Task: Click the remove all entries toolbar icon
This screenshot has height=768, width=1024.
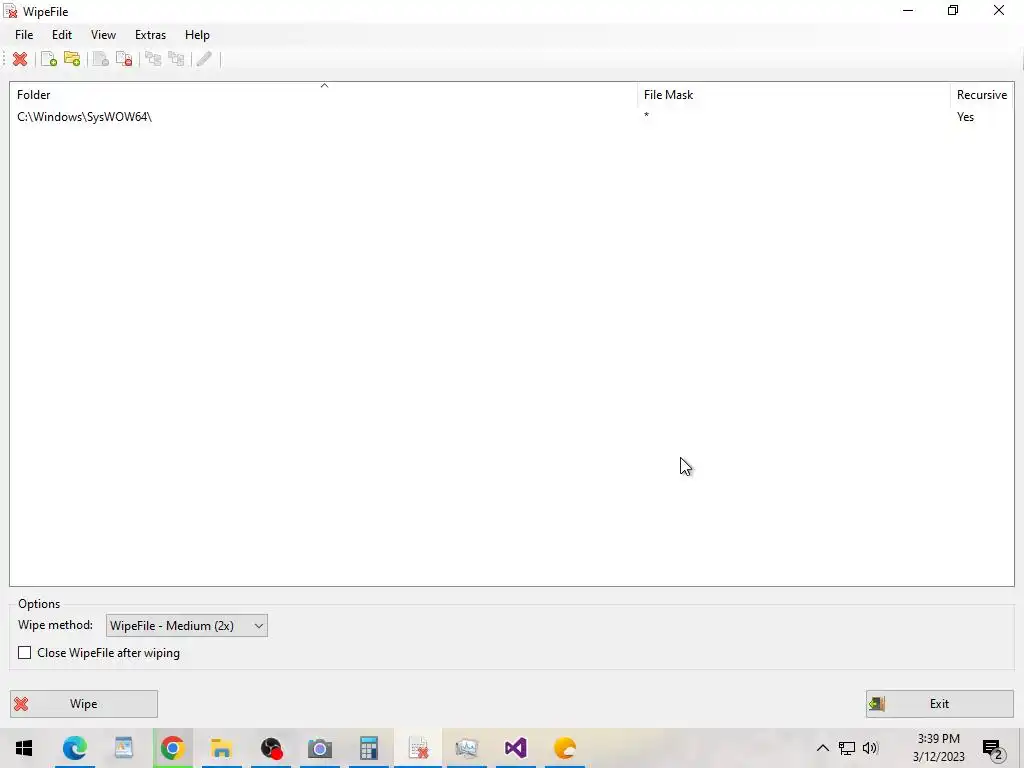Action: point(124,59)
